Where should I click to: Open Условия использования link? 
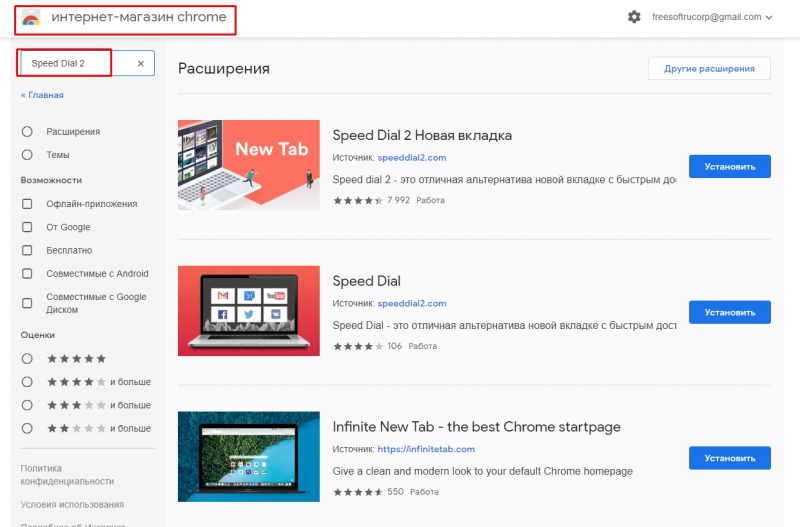(72, 505)
